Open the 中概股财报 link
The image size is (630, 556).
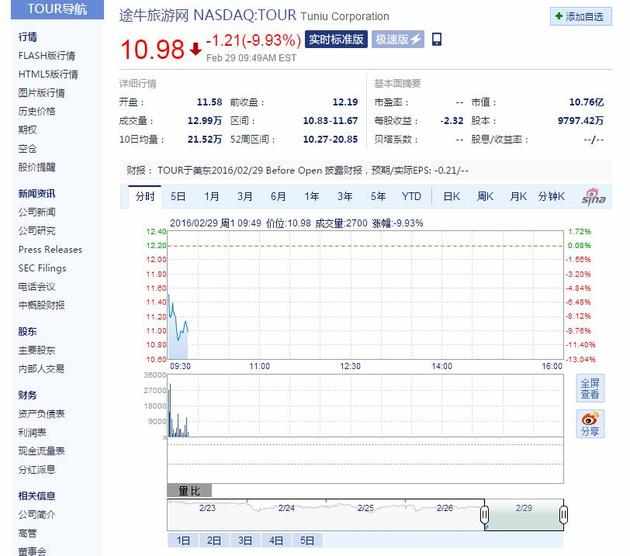[41, 305]
